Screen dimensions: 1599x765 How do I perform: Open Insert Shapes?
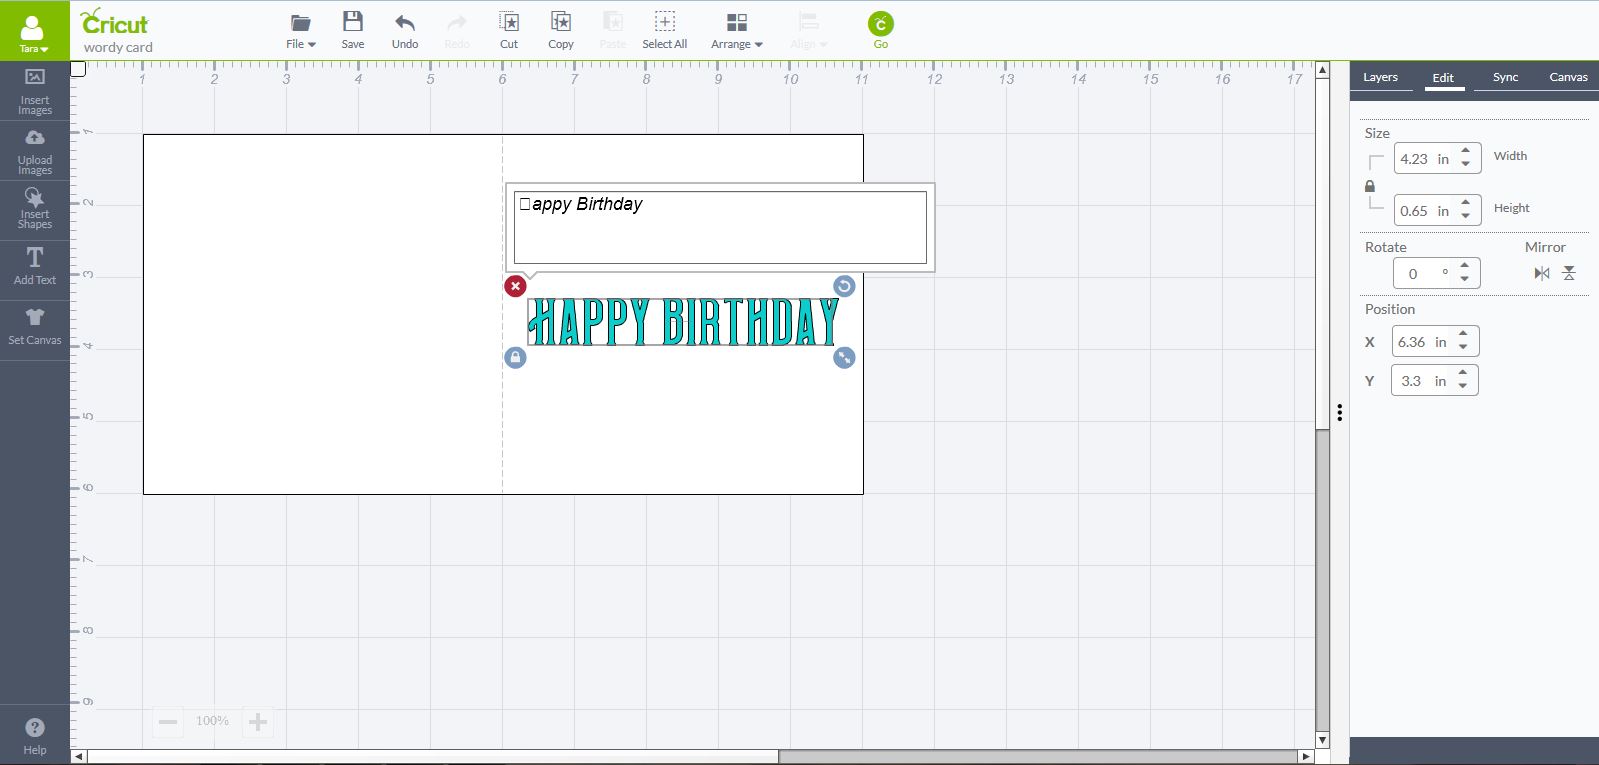coord(35,210)
